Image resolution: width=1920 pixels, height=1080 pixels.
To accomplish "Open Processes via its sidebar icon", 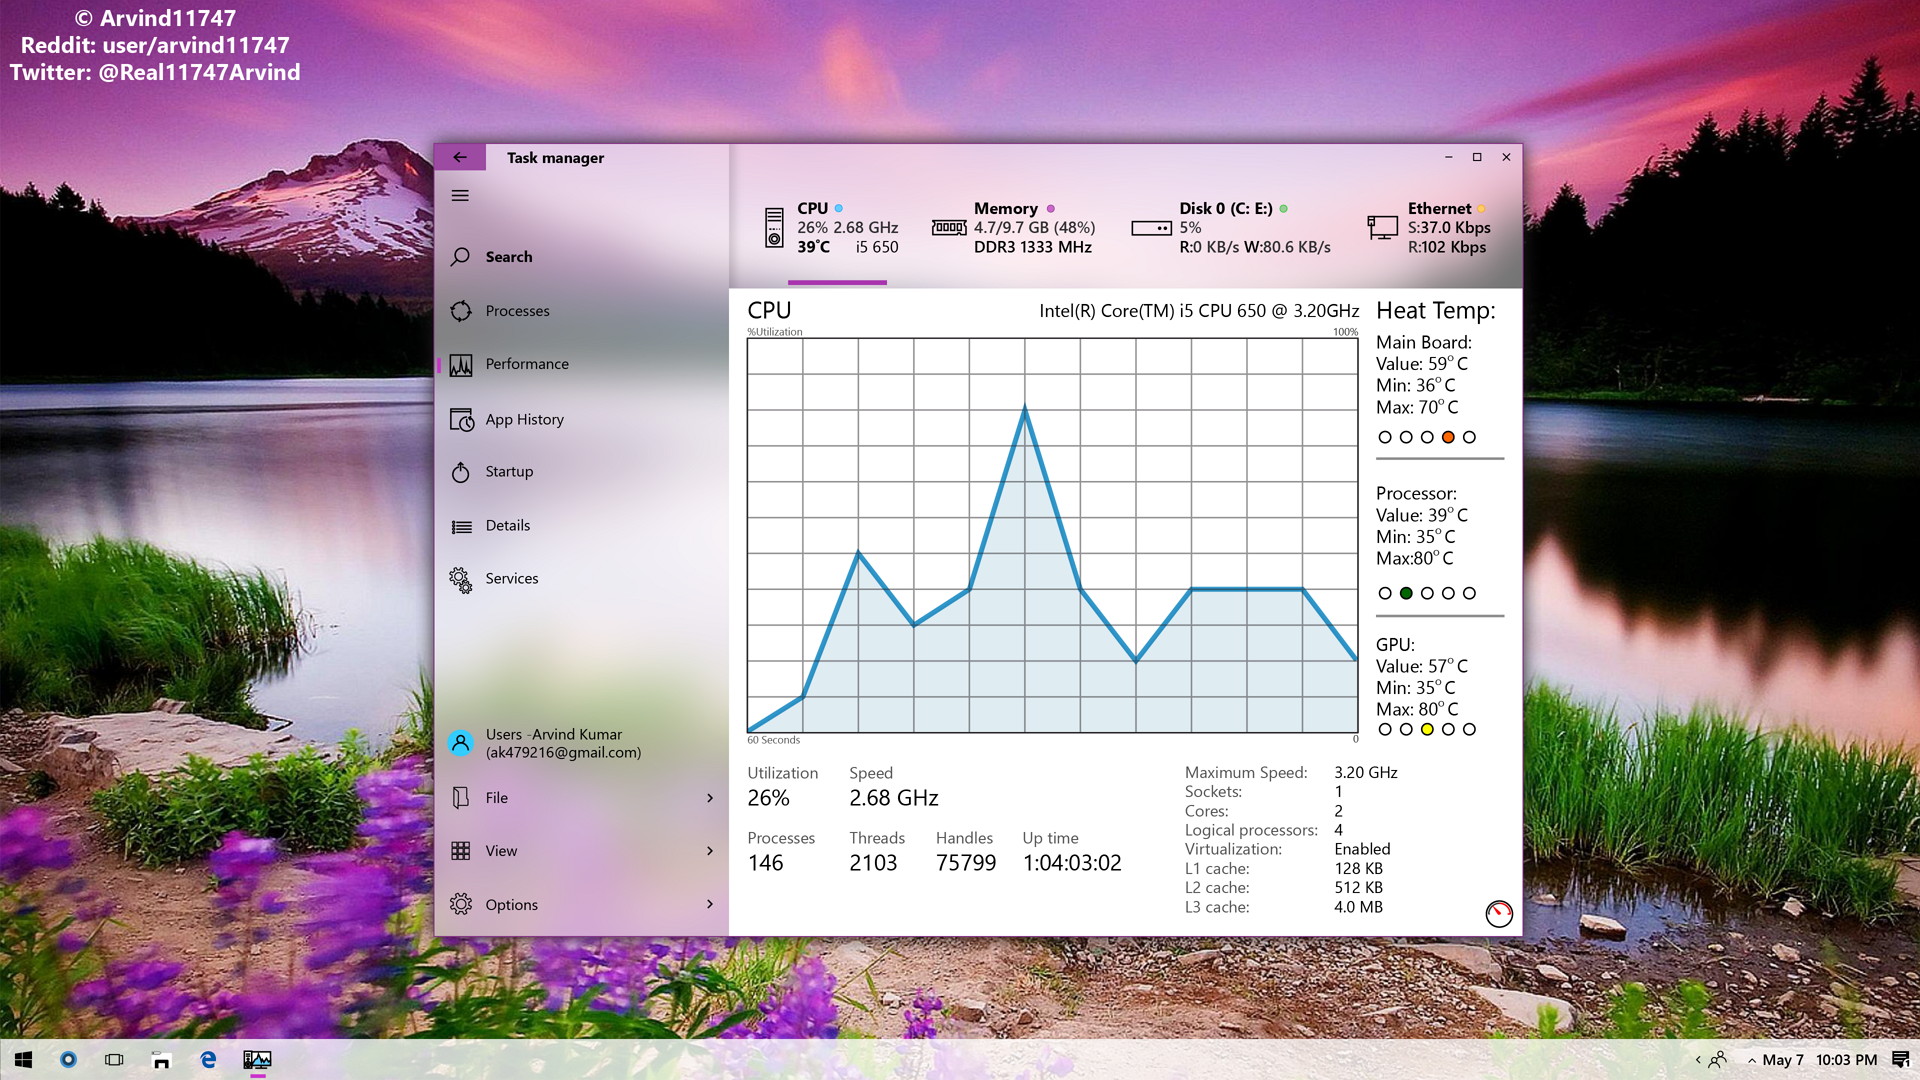I will [x=460, y=311].
